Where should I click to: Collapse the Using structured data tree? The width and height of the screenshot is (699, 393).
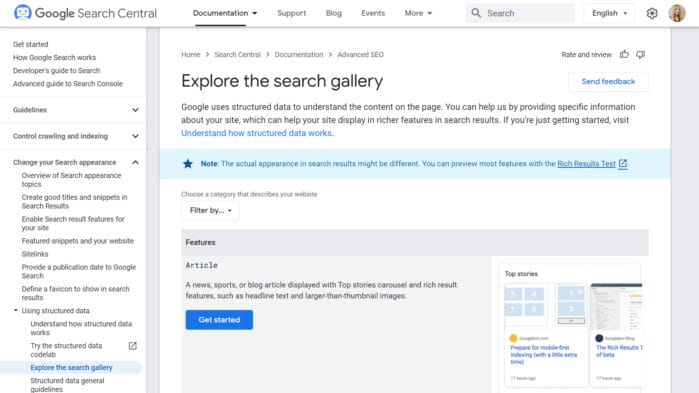pyautogui.click(x=16, y=311)
